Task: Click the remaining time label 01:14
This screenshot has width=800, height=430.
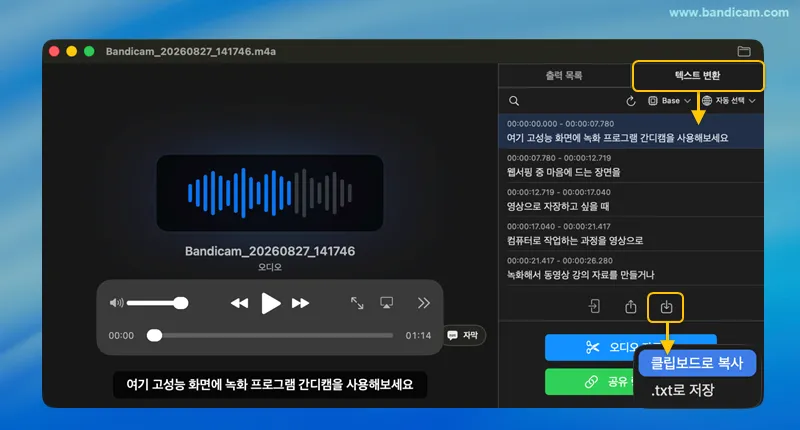Action: pos(418,336)
